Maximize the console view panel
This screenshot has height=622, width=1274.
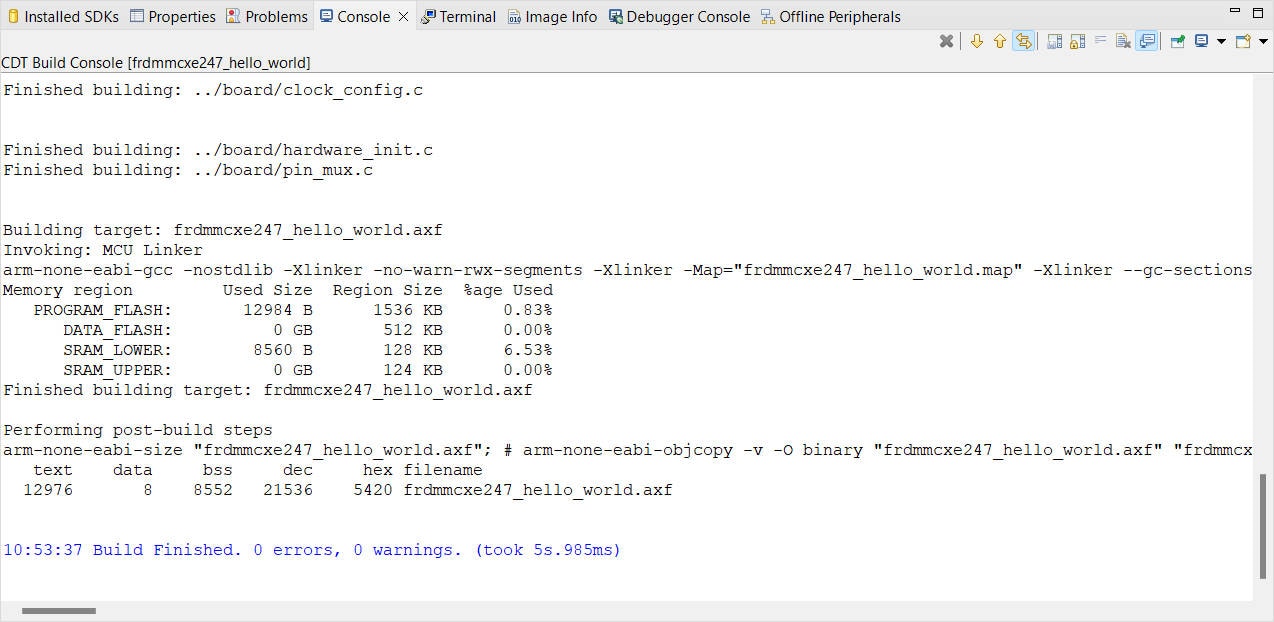coord(1259,12)
